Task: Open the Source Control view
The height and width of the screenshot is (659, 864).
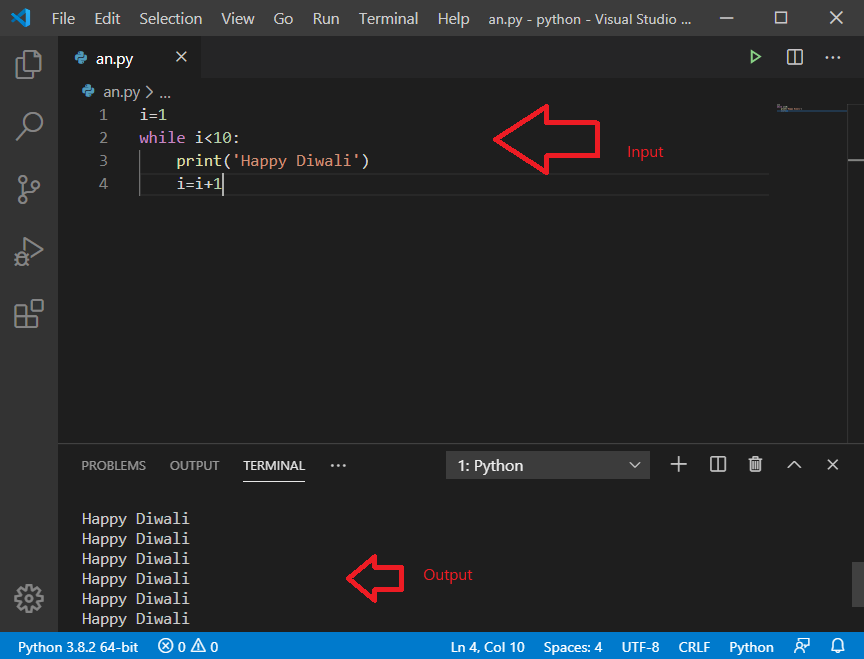Action: coord(28,189)
